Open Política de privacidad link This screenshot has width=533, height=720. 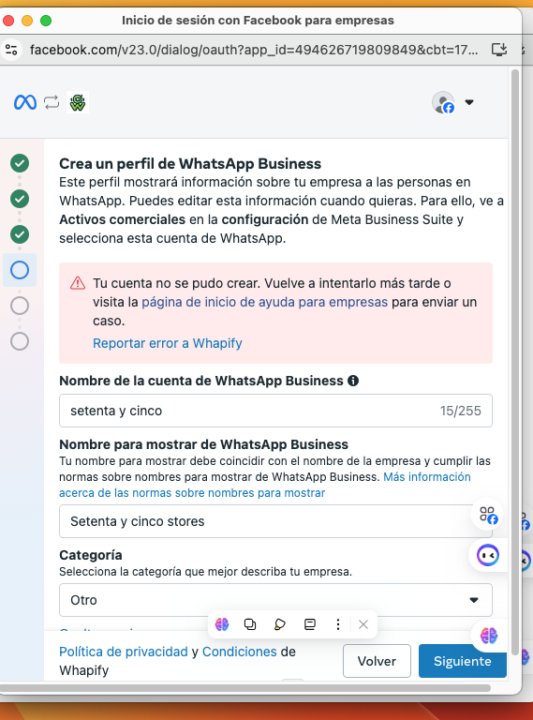123,652
